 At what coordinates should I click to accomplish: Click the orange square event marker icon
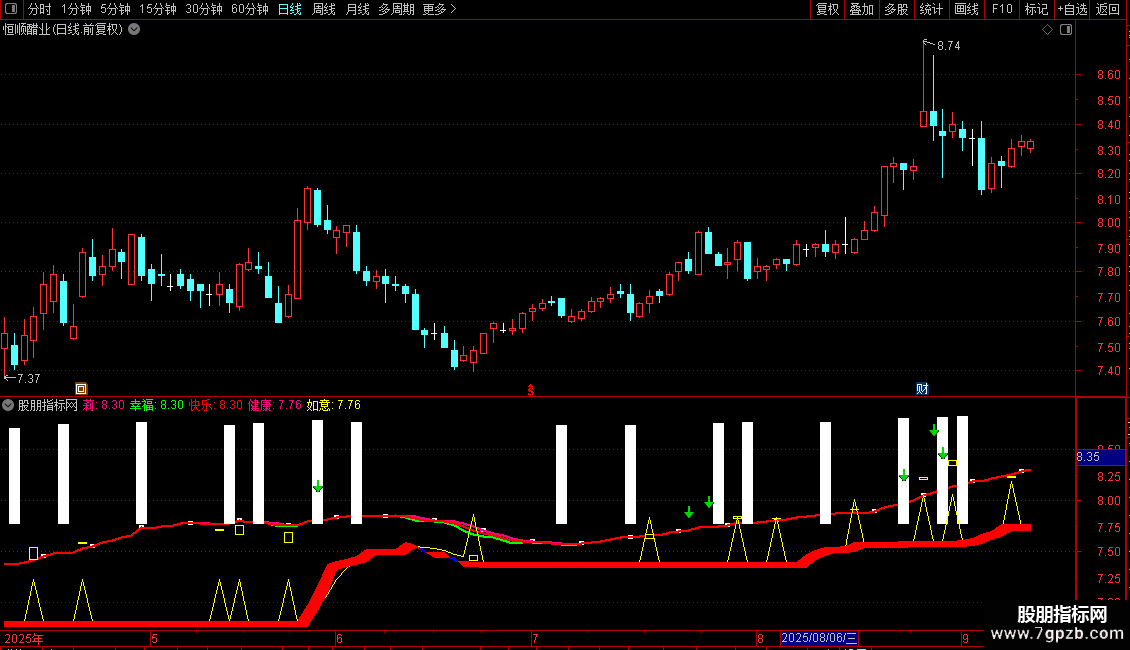click(x=81, y=388)
